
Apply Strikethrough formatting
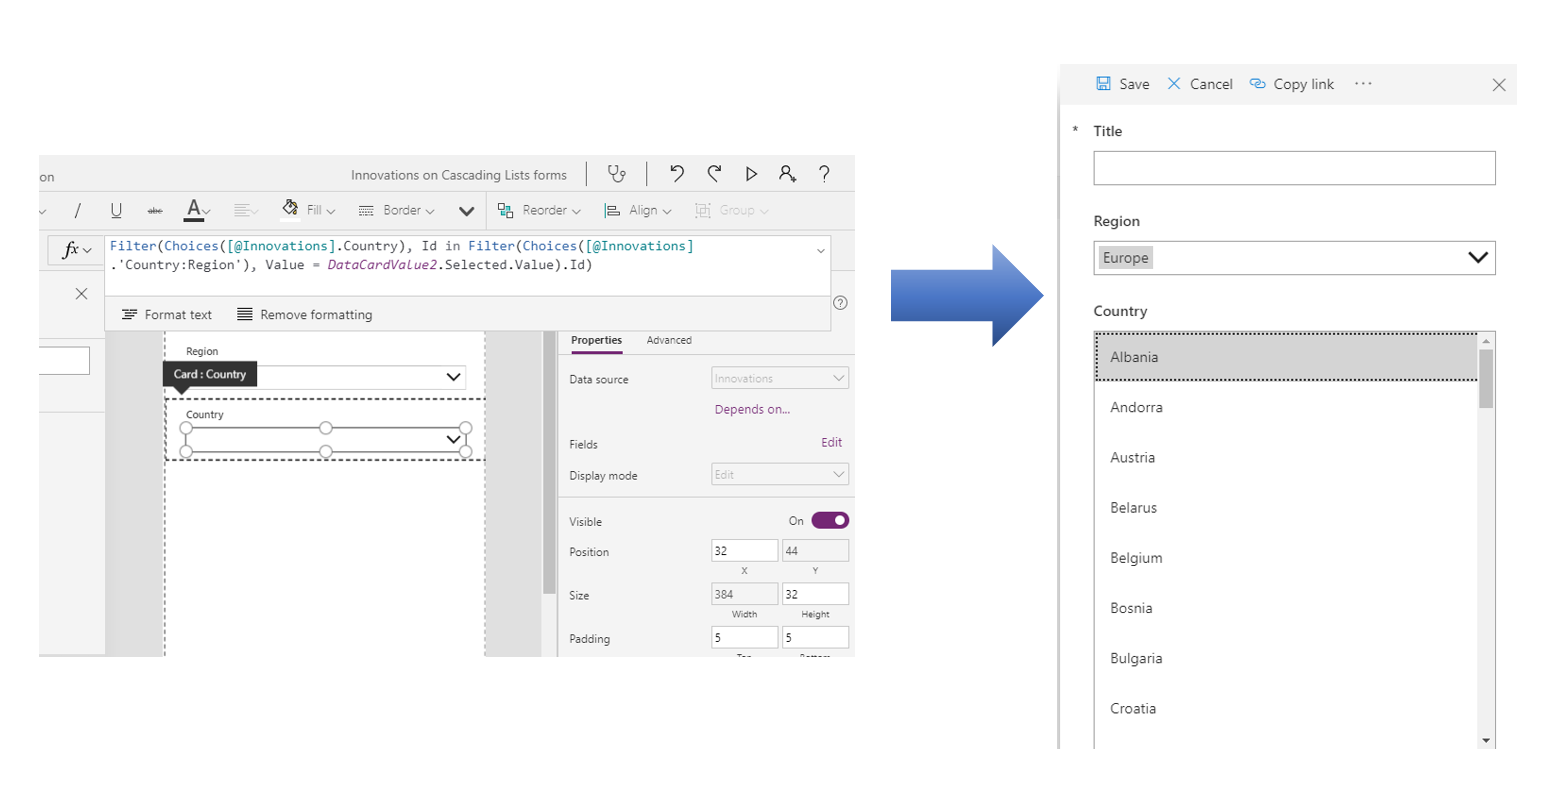(x=154, y=210)
